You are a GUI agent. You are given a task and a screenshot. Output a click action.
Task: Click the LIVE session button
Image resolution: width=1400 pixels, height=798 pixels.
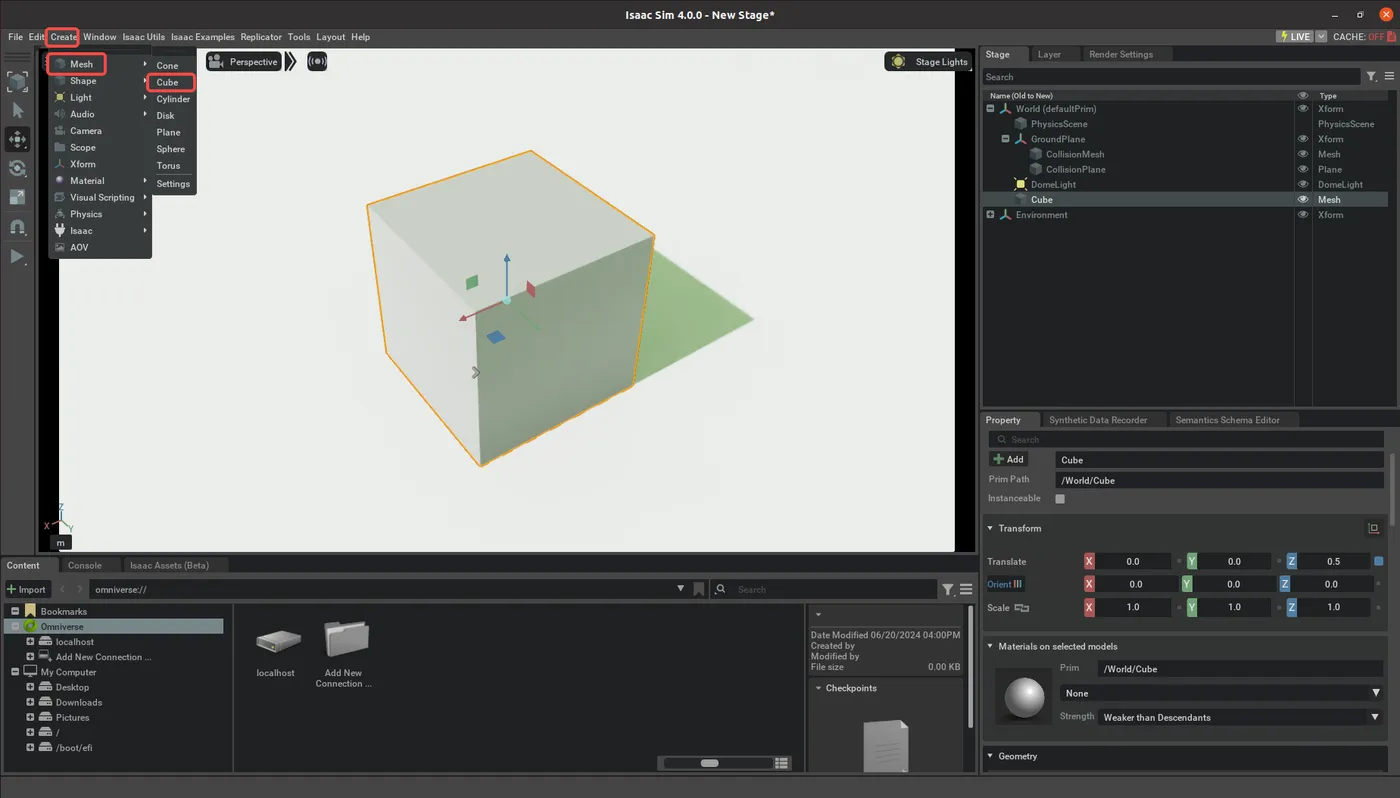point(1295,37)
